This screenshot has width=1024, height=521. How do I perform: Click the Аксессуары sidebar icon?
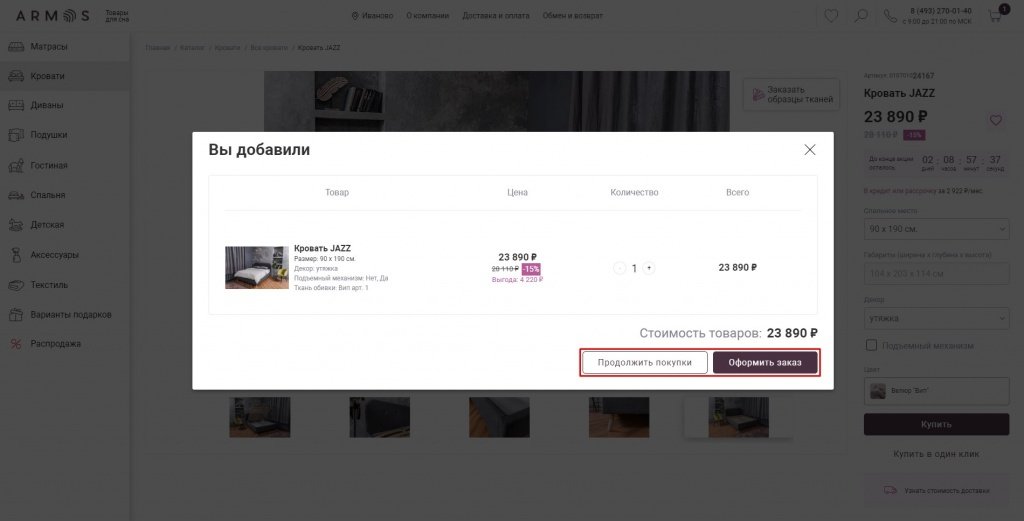click(16, 255)
